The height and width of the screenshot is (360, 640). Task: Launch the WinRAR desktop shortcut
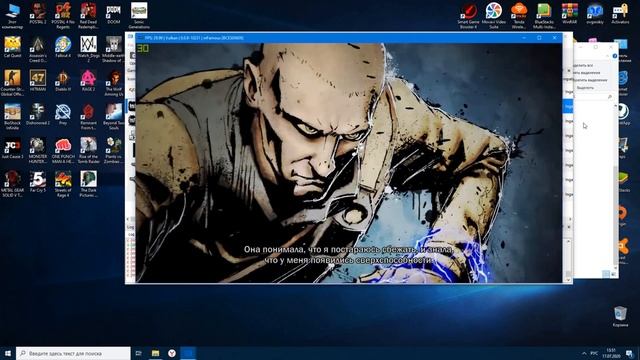(569, 14)
